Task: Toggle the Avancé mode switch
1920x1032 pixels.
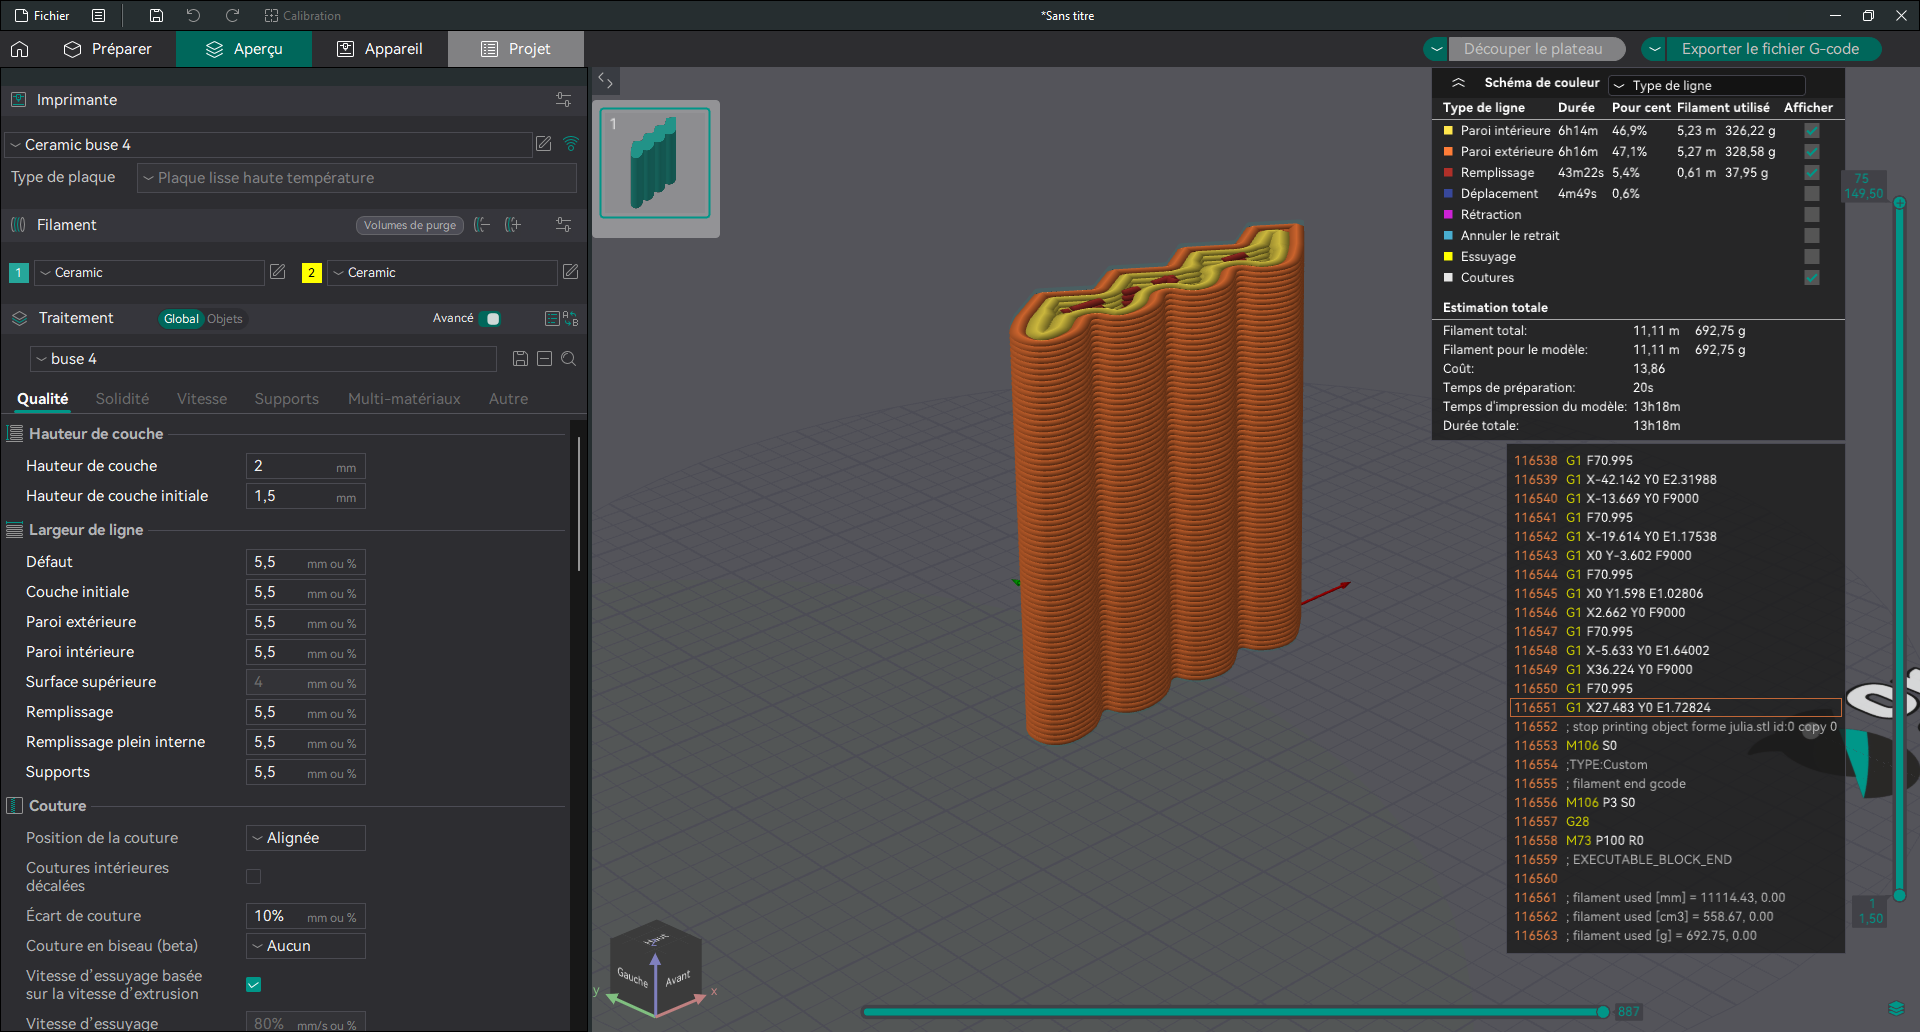Action: 490,319
